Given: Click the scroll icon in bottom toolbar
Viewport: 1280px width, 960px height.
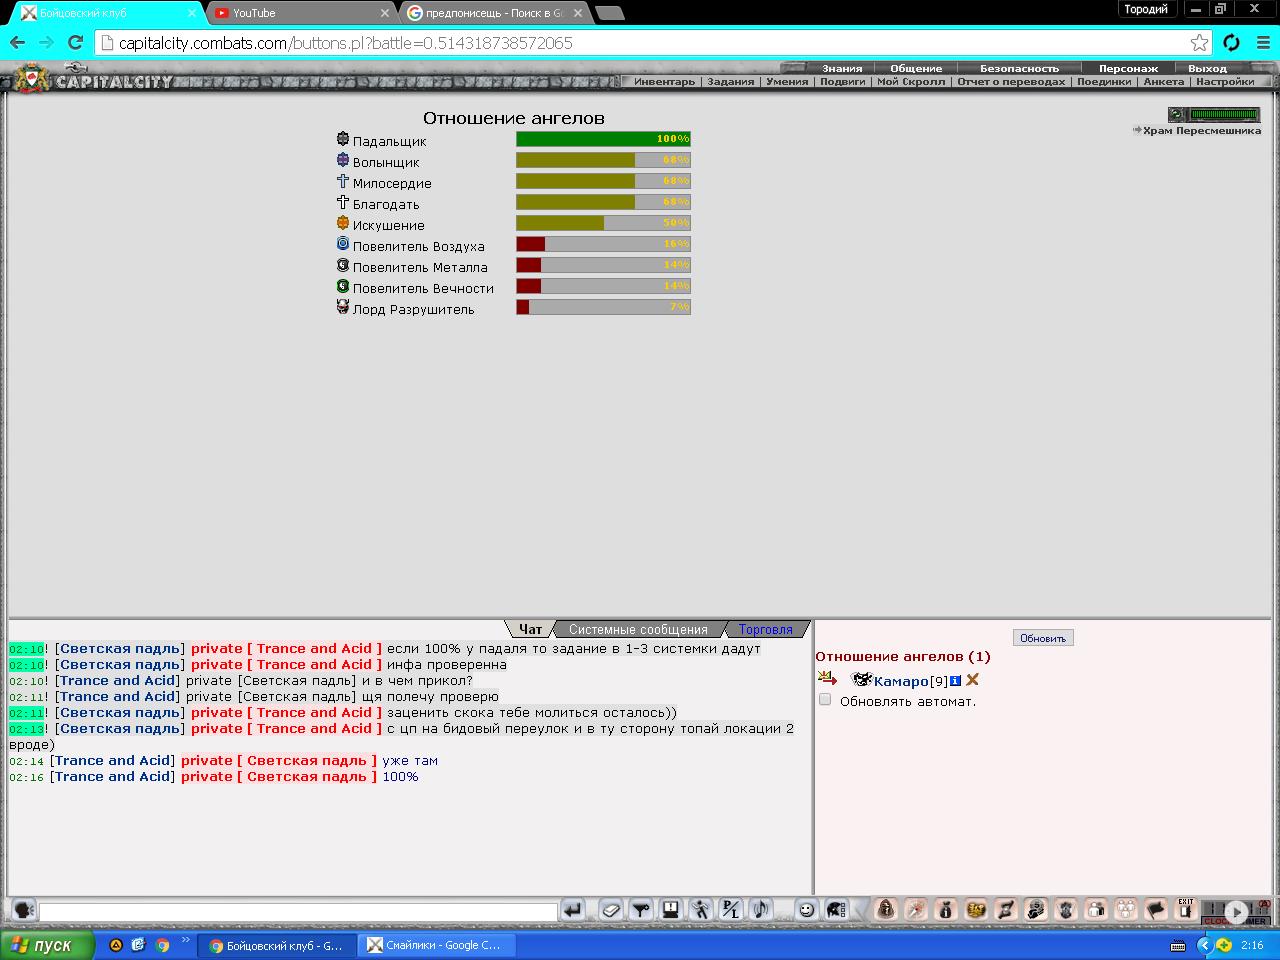Looking at the screenshot, I should 1006,910.
